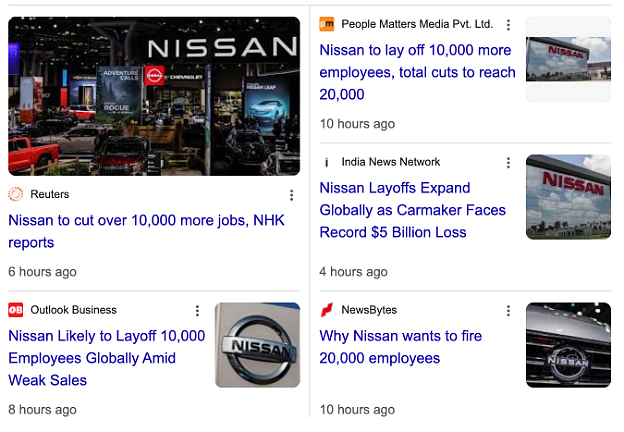Open 'Nissan to lay off 10,000 more employees' article

click(x=417, y=72)
